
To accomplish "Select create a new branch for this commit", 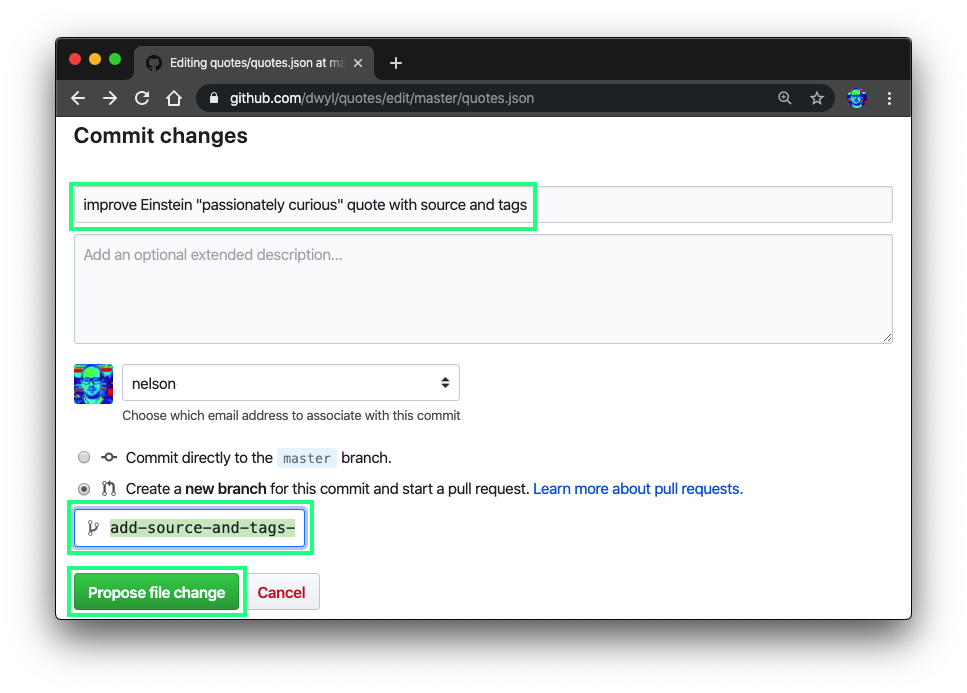I will [84, 488].
